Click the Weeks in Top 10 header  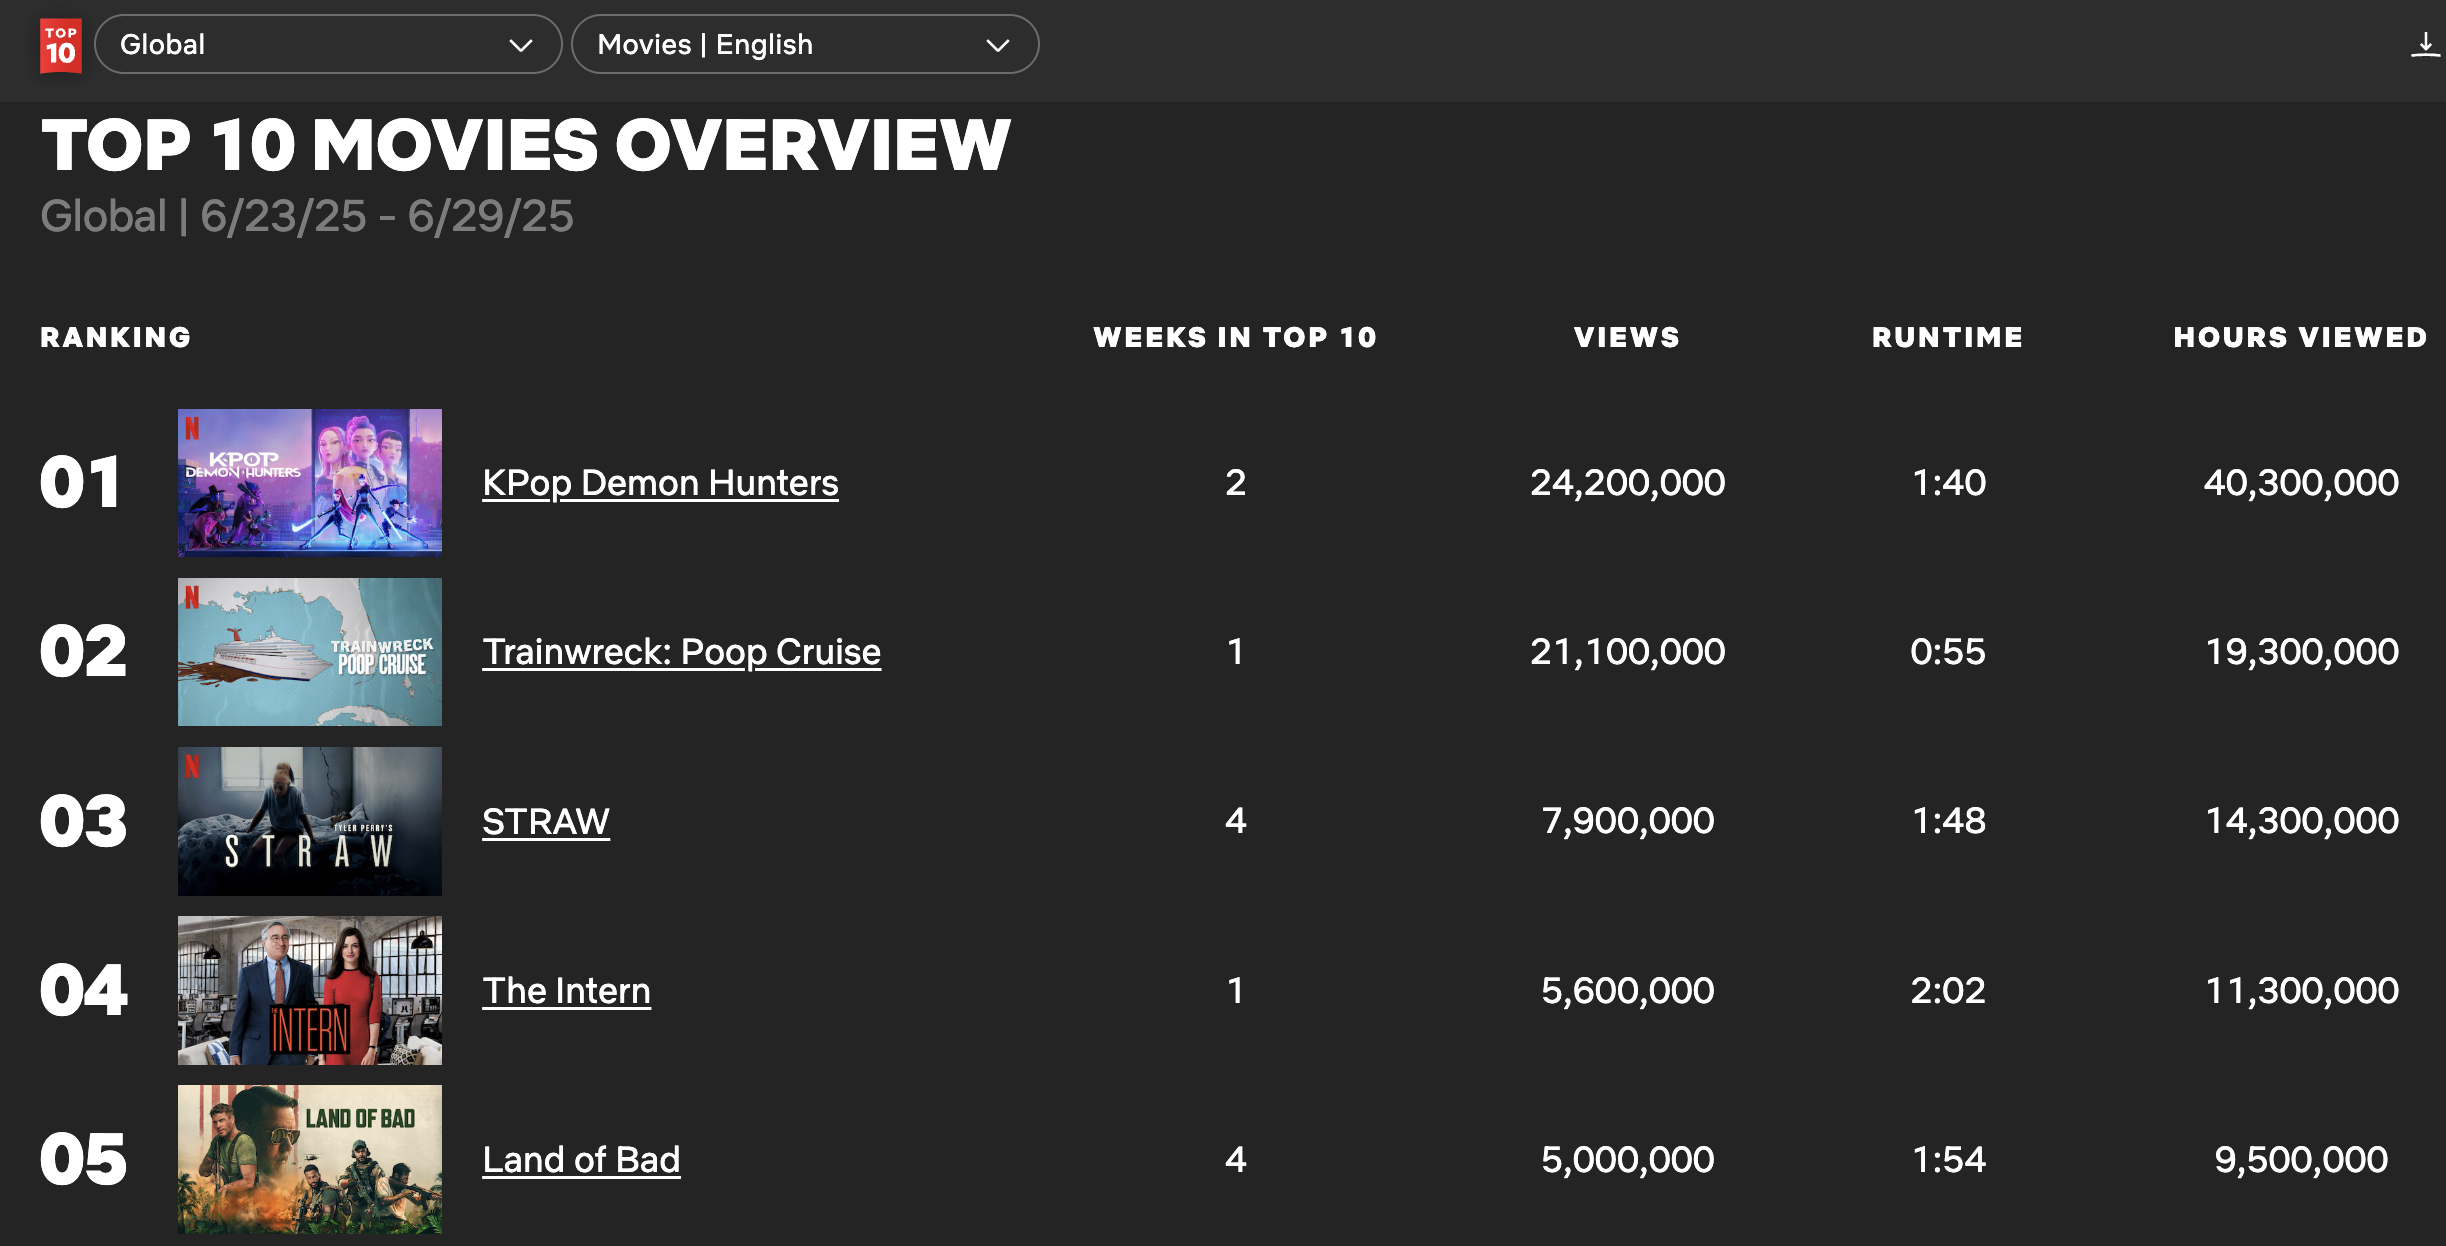[1235, 337]
